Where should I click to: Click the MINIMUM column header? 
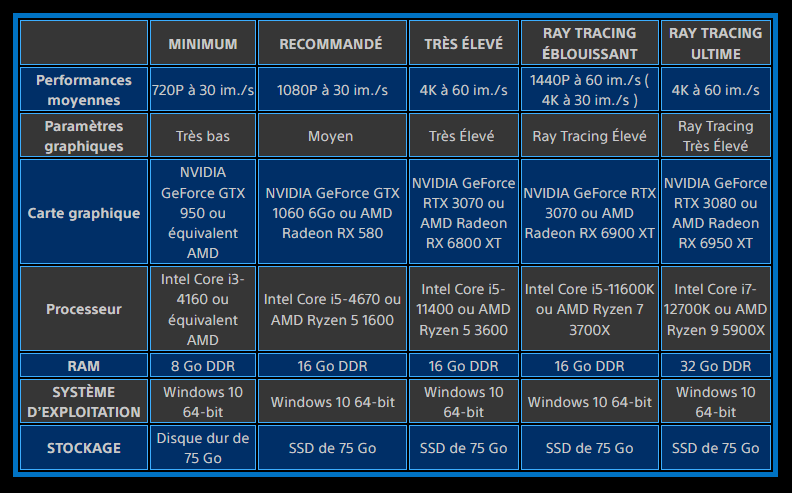point(203,44)
